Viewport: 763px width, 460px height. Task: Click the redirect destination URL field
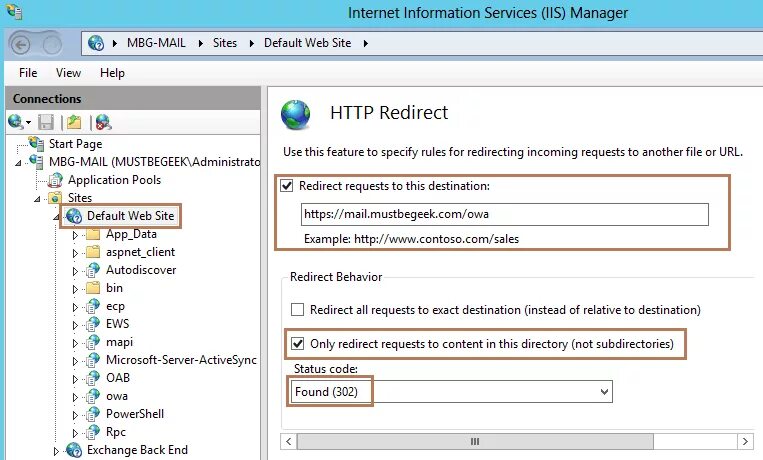tap(505, 214)
